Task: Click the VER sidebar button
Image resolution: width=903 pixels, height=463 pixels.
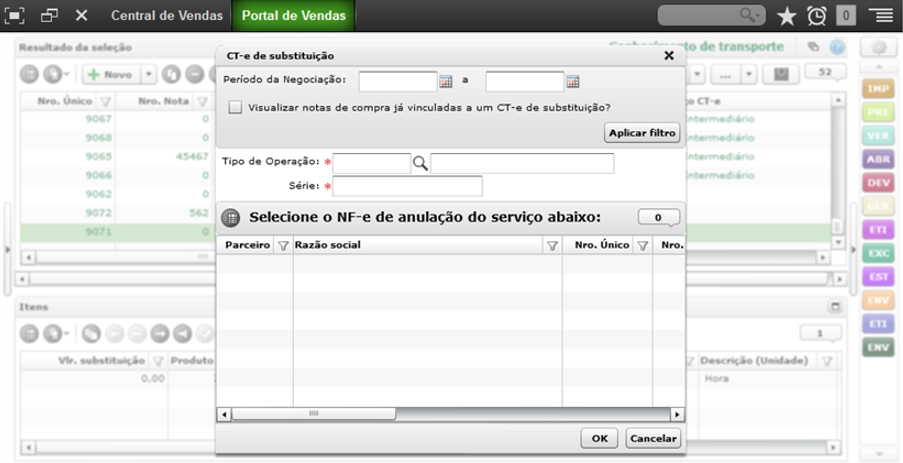Action: [x=878, y=136]
